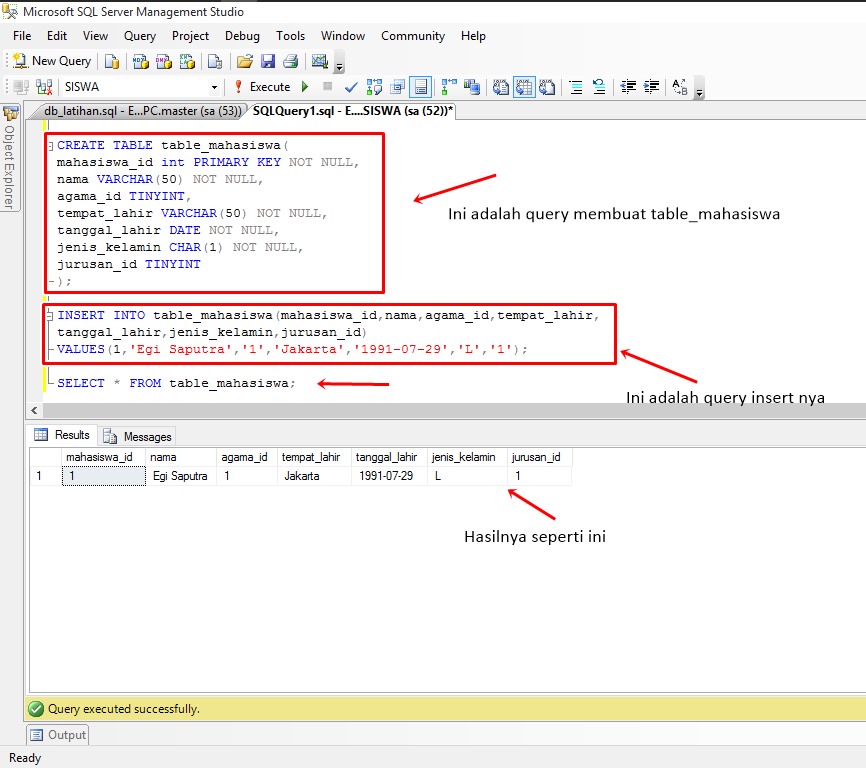Switch to the Messages tab
Image resolution: width=866 pixels, height=768 pixels.
coord(138,436)
